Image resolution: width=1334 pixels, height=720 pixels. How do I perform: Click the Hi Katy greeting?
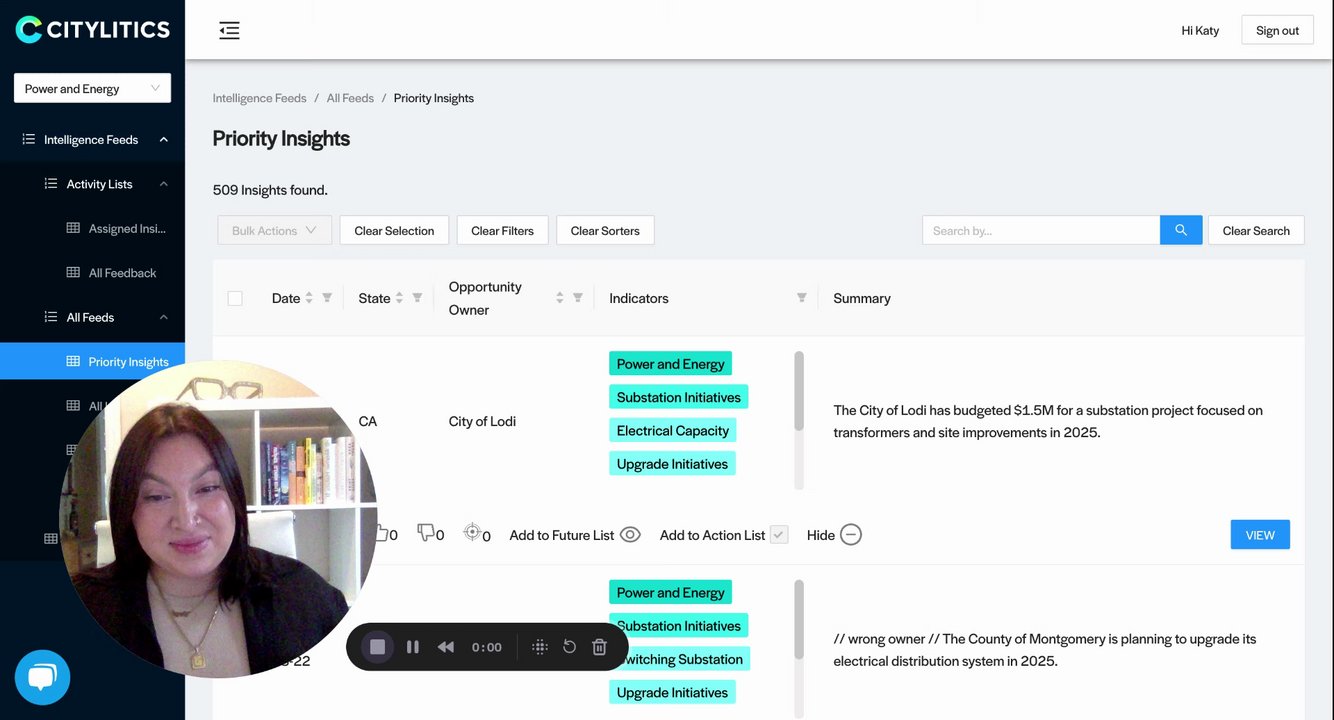[x=1200, y=30]
